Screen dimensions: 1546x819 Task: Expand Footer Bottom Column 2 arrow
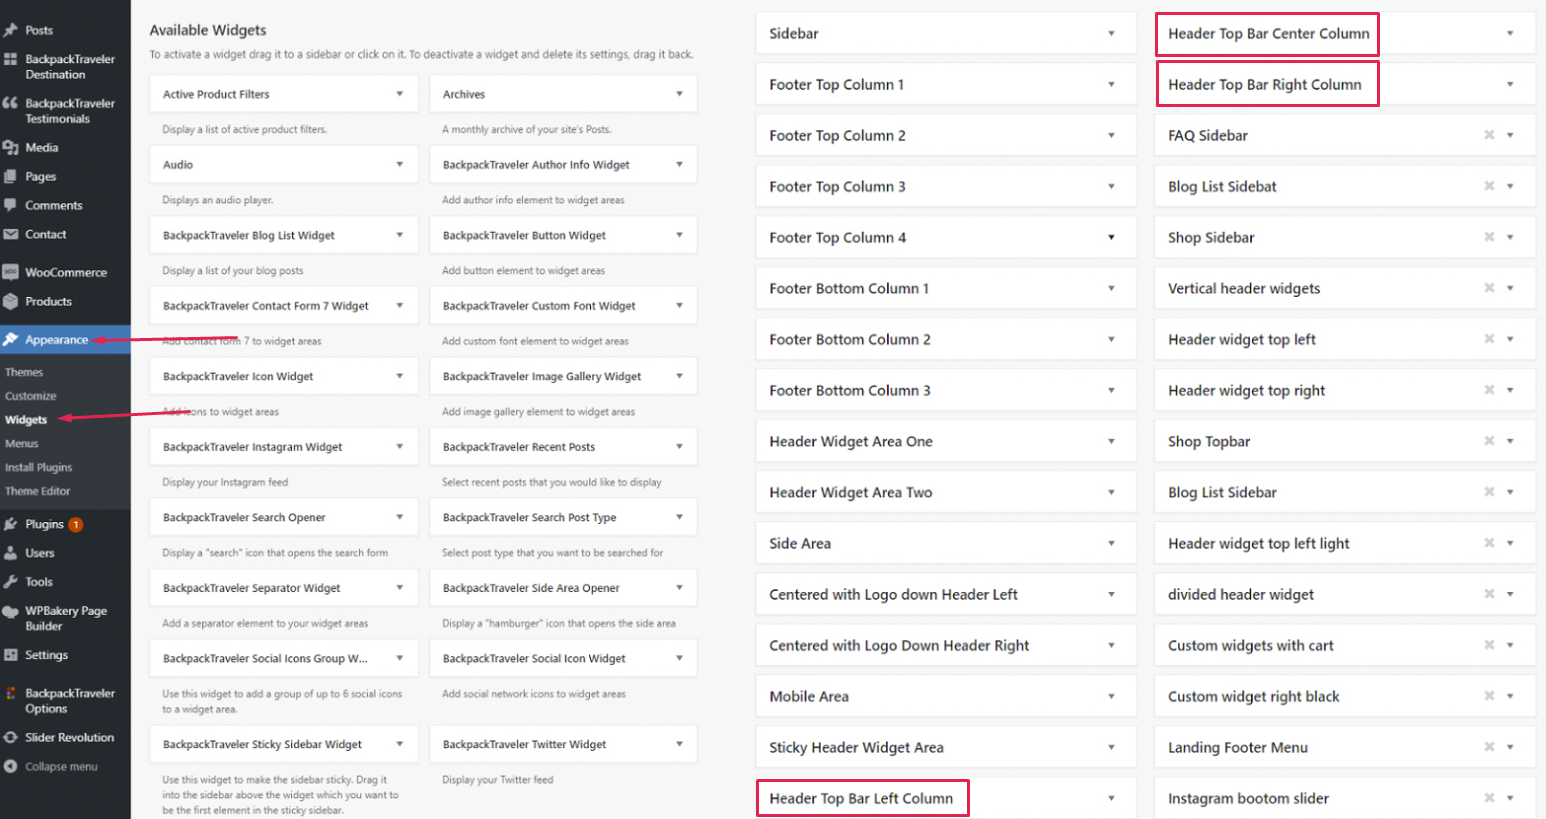[1111, 339]
